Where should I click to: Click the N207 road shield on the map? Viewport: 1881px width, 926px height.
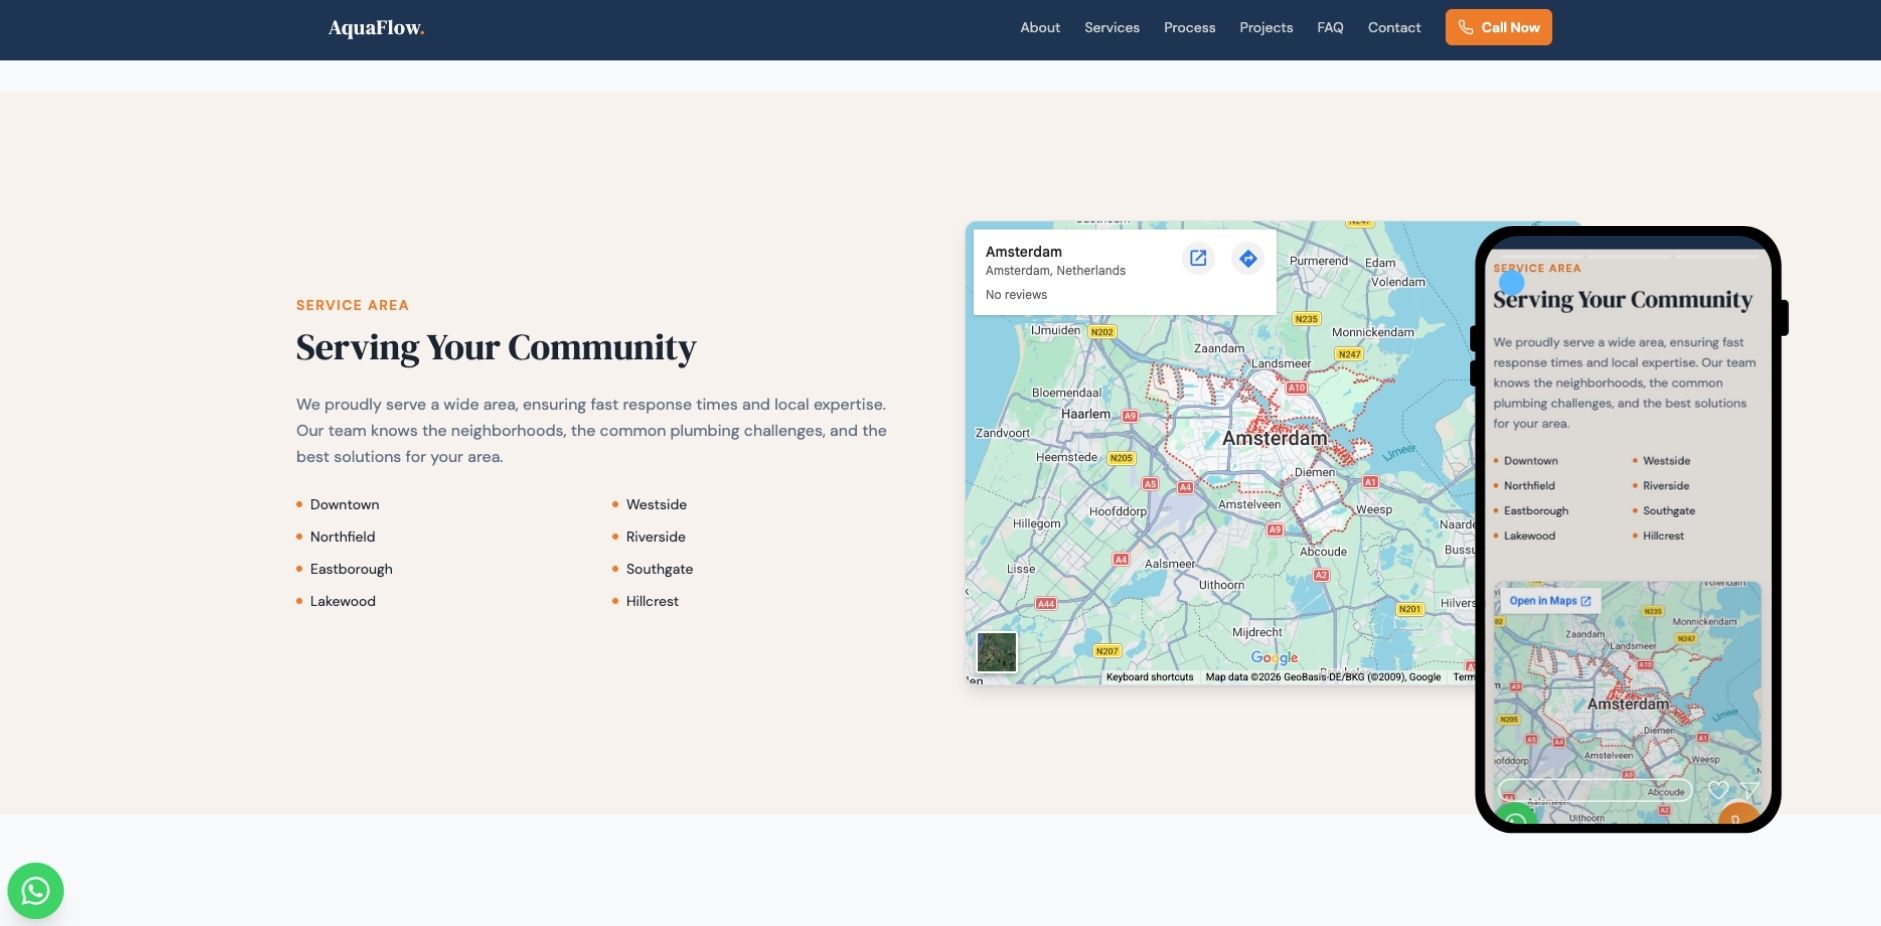tap(1107, 651)
